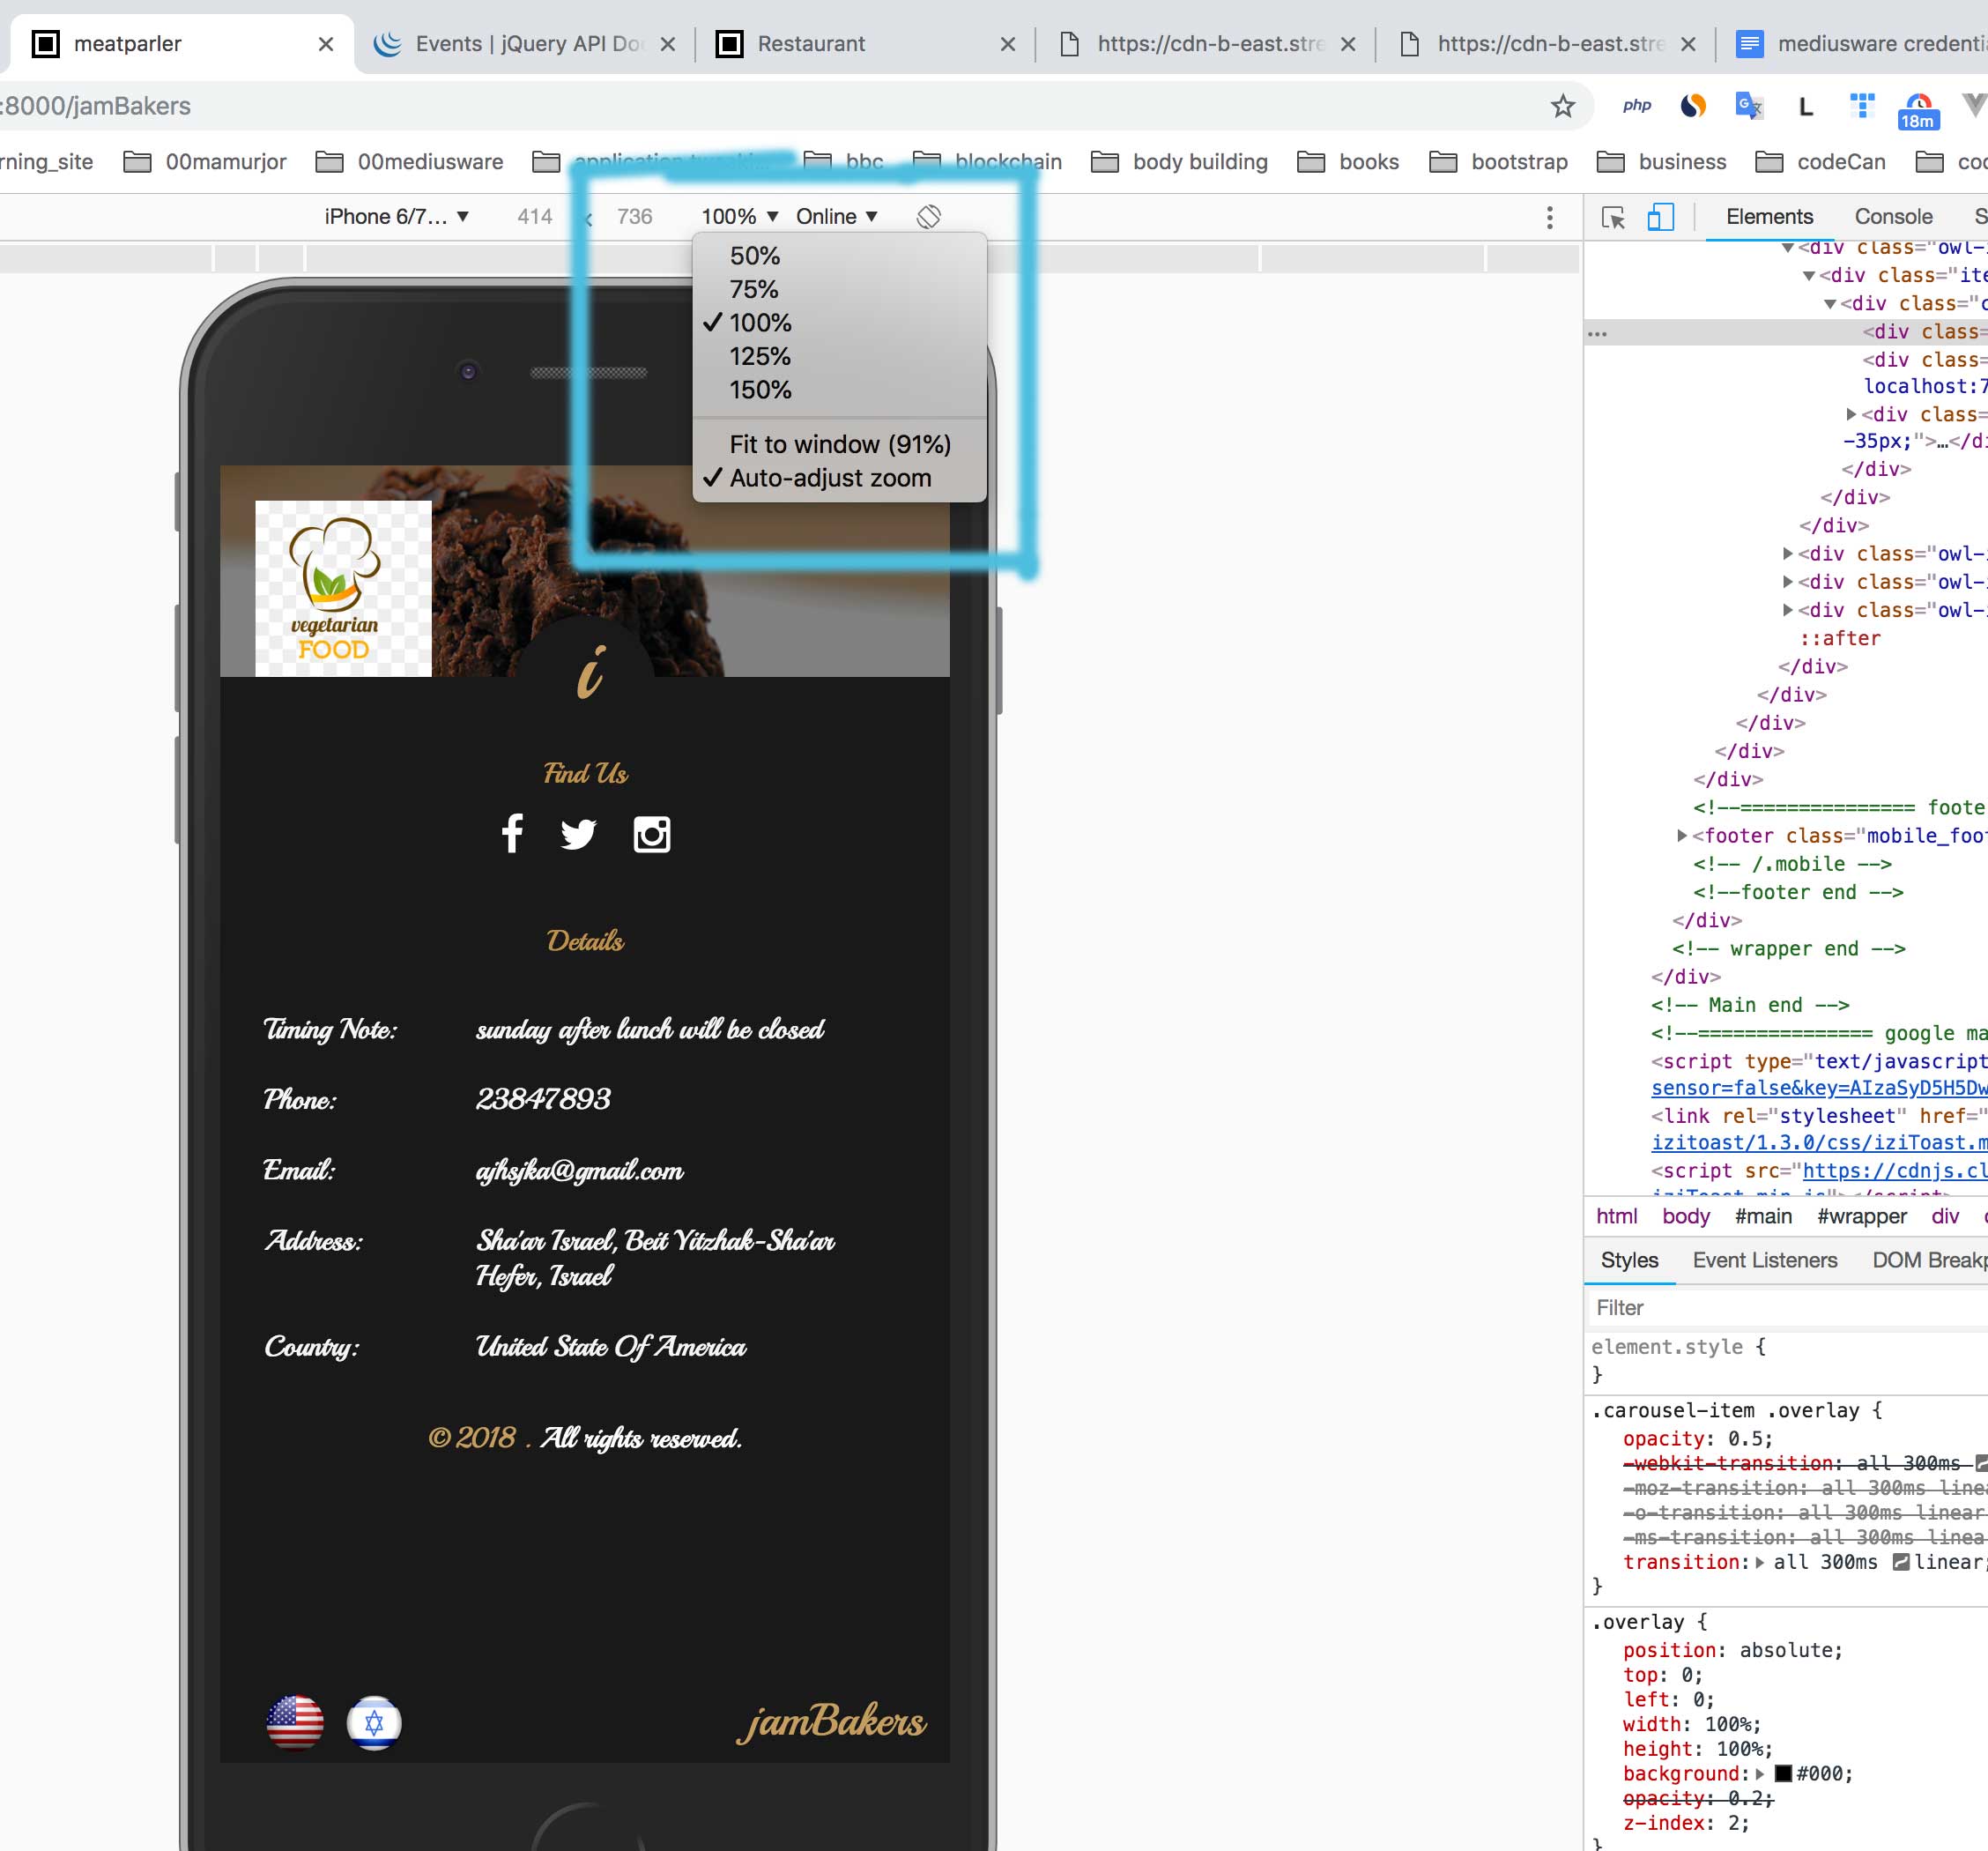Open the Online throttling dropdown

pos(837,217)
